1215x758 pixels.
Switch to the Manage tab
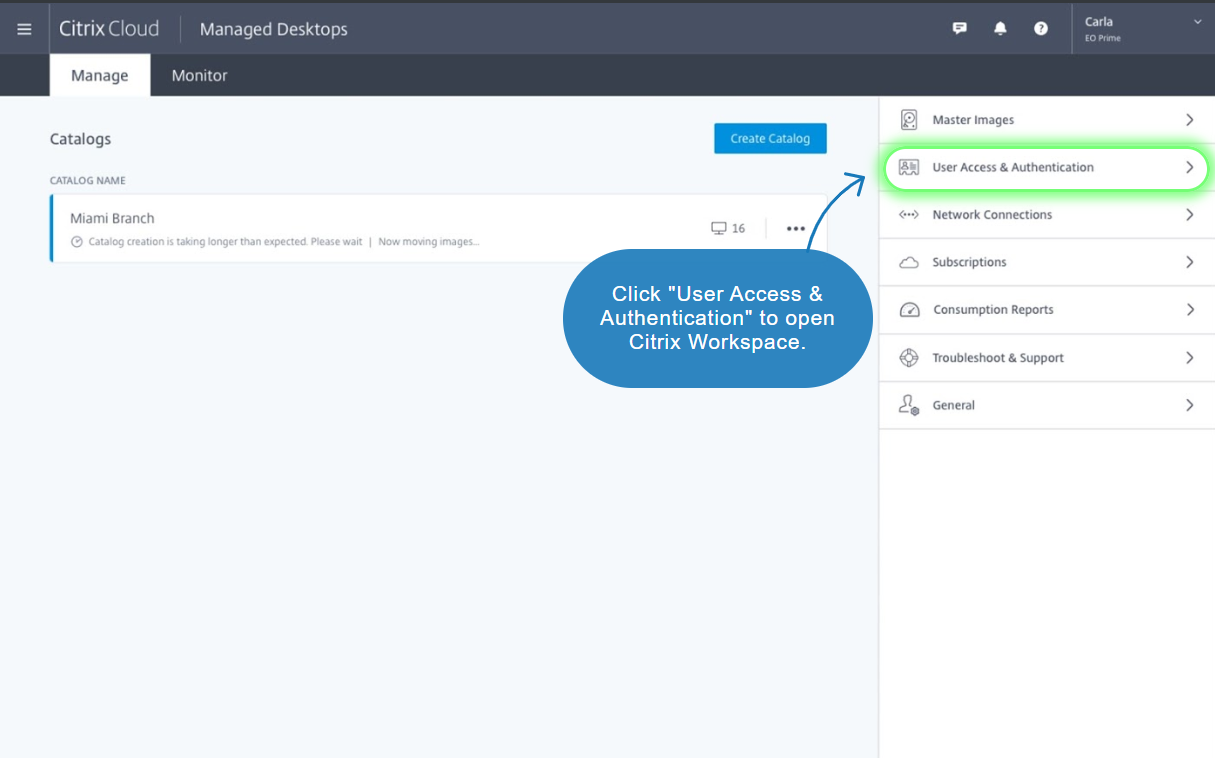tap(100, 75)
